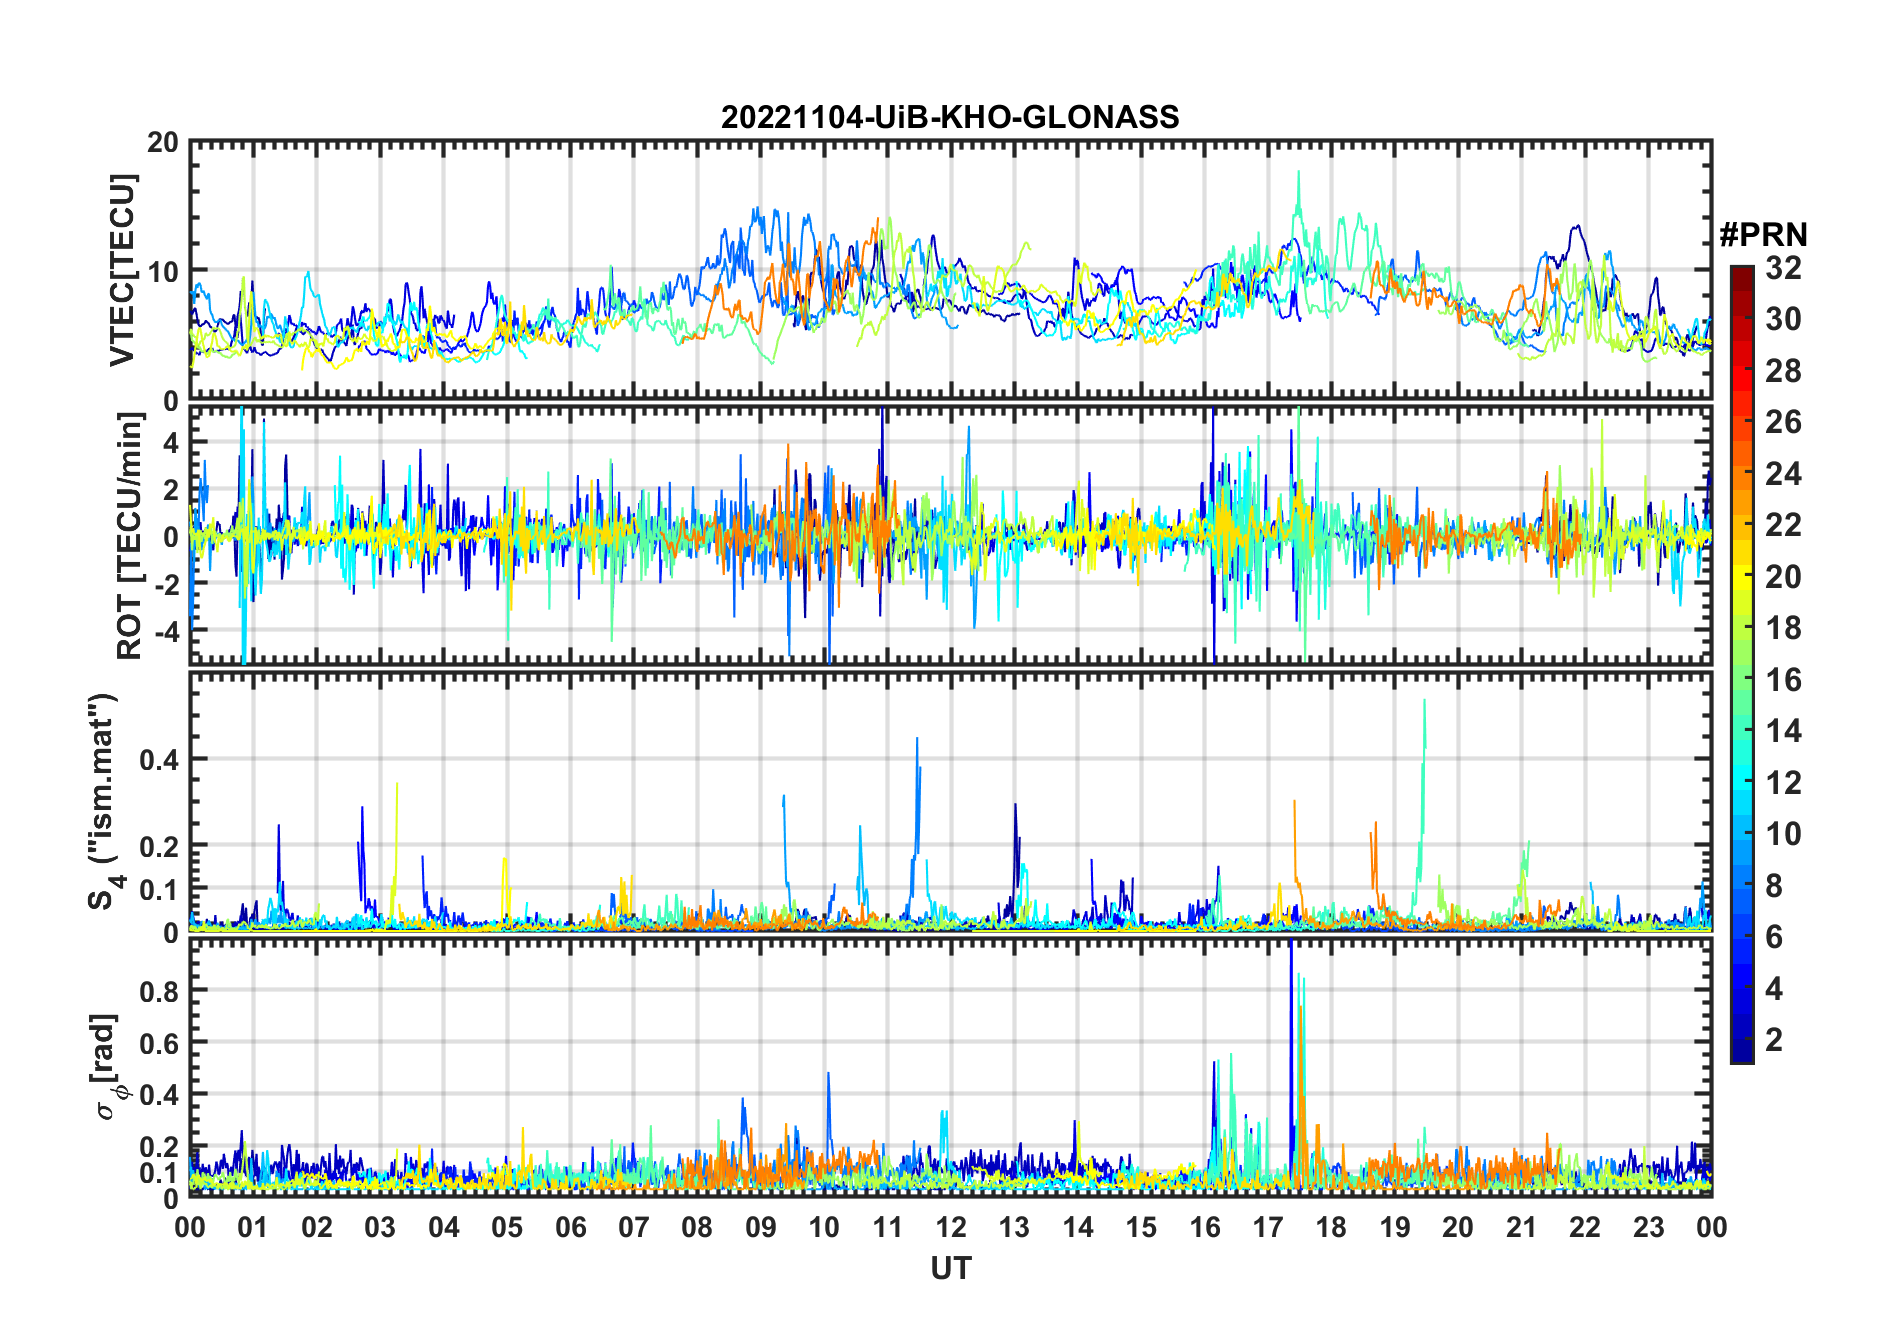
Task: Click the sigma phi [rad] y-axis label
Action: point(109,1066)
